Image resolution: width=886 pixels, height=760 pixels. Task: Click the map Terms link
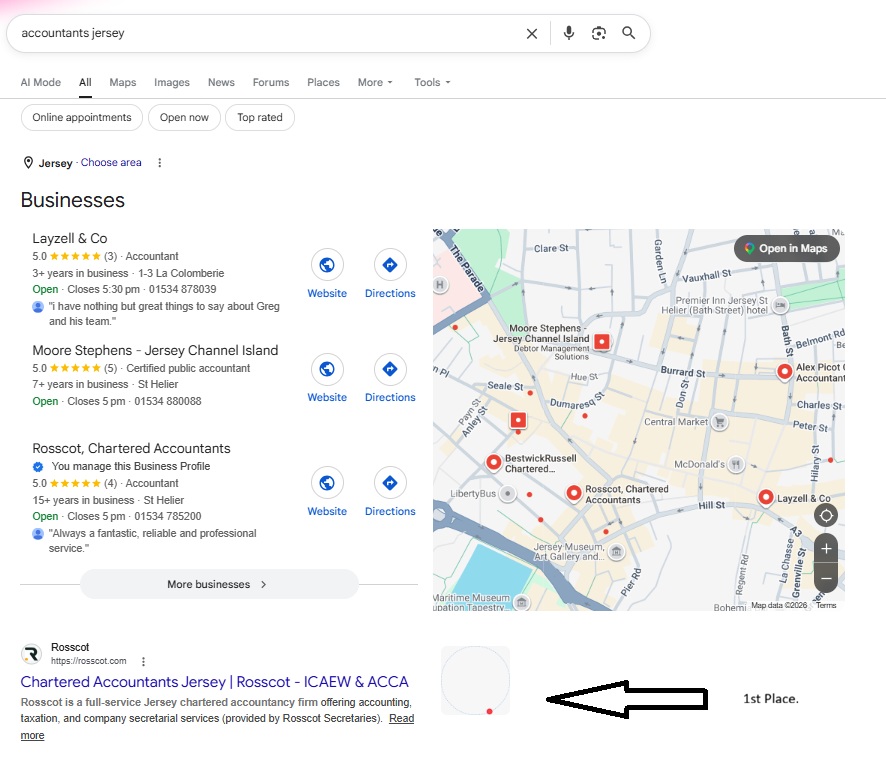point(826,605)
